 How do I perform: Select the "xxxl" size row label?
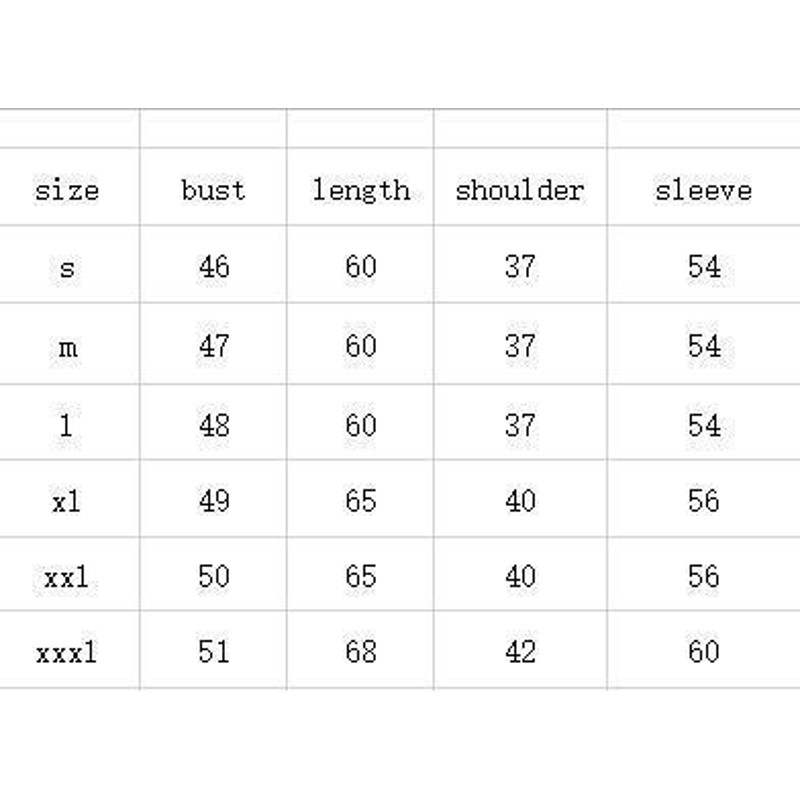(x=67, y=652)
